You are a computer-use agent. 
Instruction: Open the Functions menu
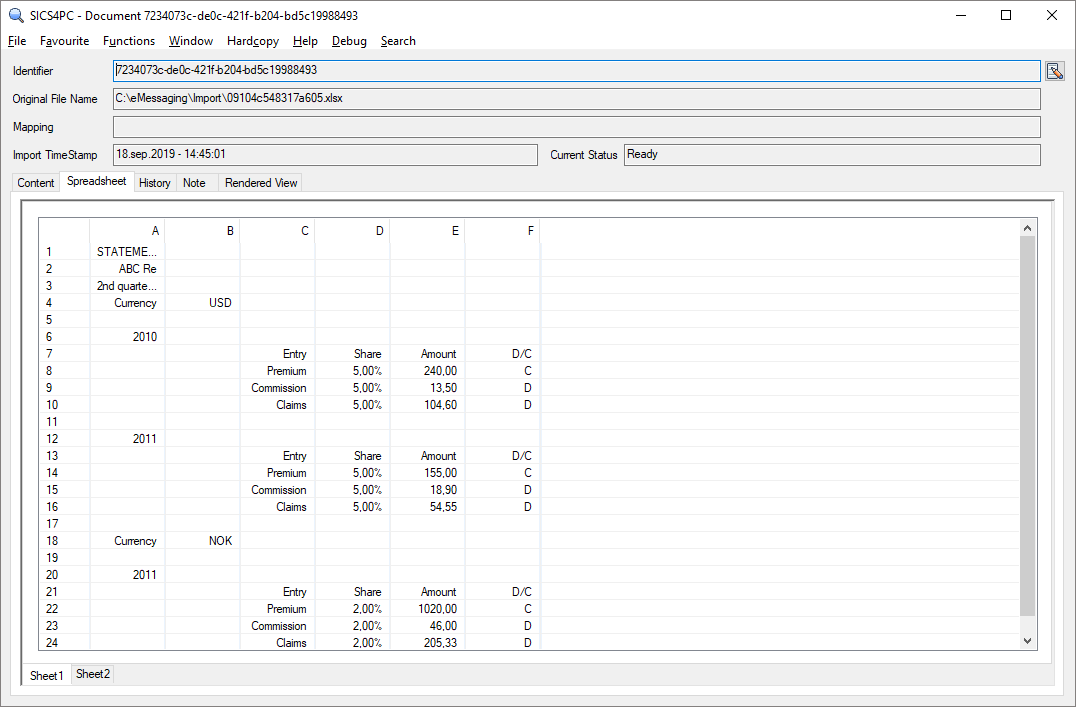(x=129, y=41)
